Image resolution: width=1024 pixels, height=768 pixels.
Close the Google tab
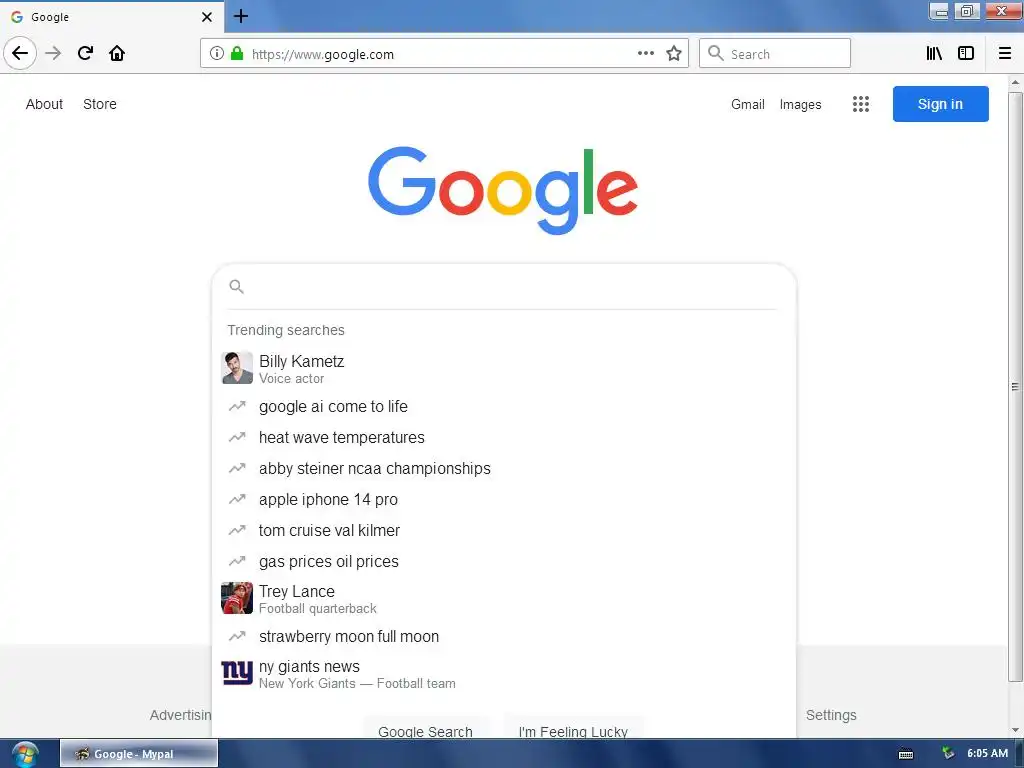point(207,17)
